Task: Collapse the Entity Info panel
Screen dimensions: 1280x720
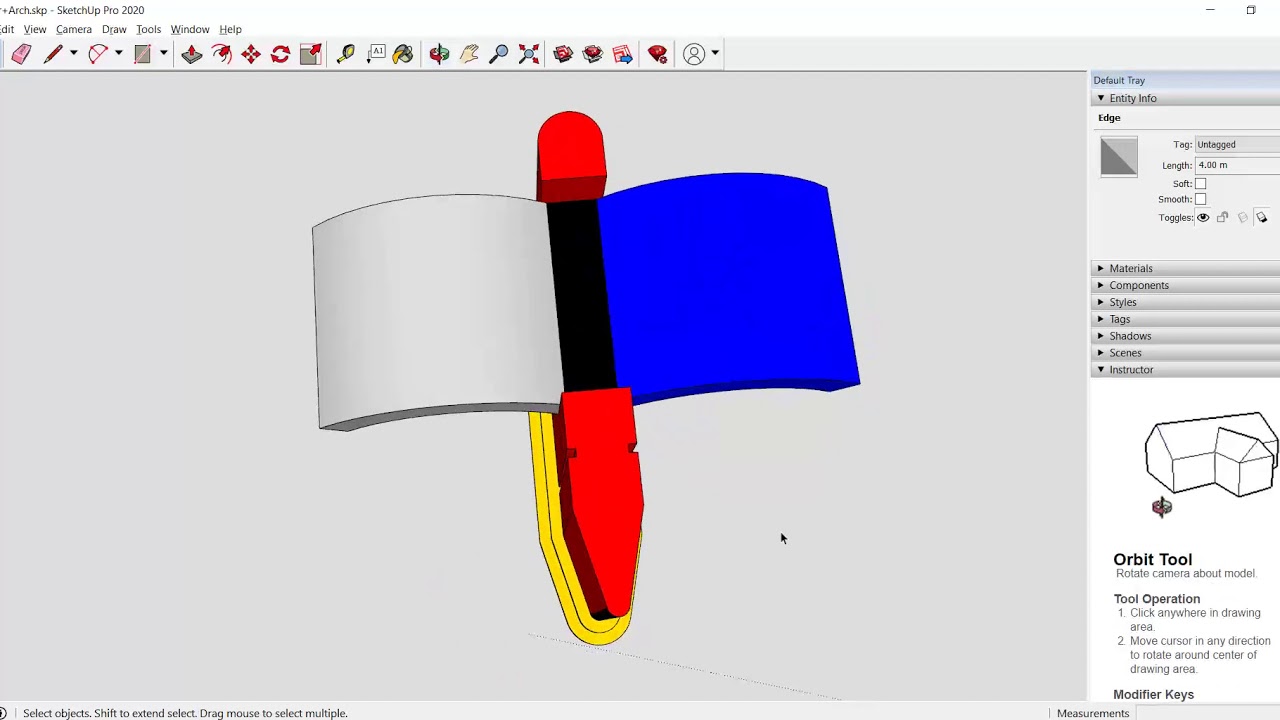Action: click(x=1101, y=98)
